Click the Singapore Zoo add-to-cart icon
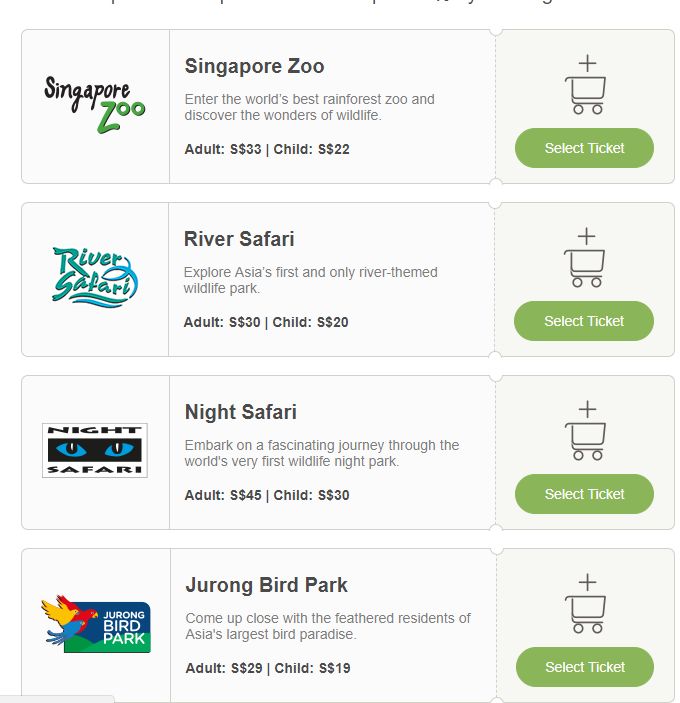The height and width of the screenshot is (703, 680). pos(585,85)
